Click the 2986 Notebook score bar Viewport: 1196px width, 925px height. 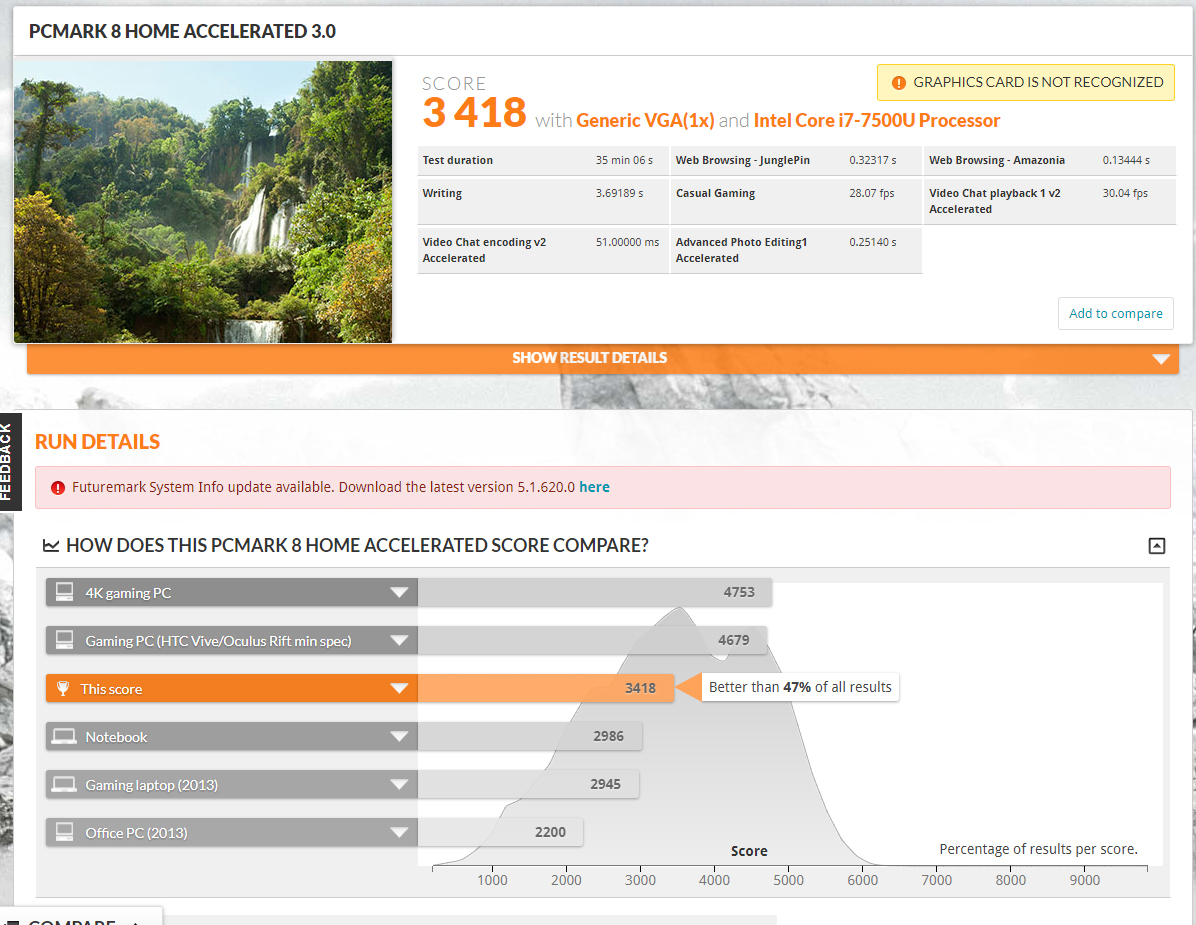point(530,737)
